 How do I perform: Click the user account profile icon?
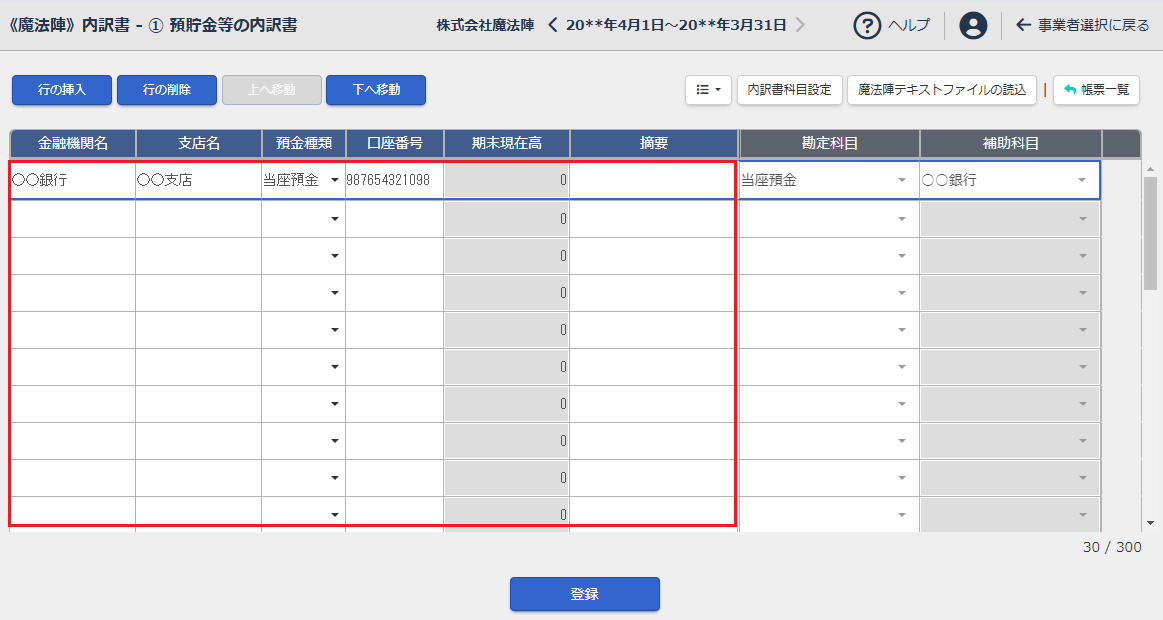[972, 26]
